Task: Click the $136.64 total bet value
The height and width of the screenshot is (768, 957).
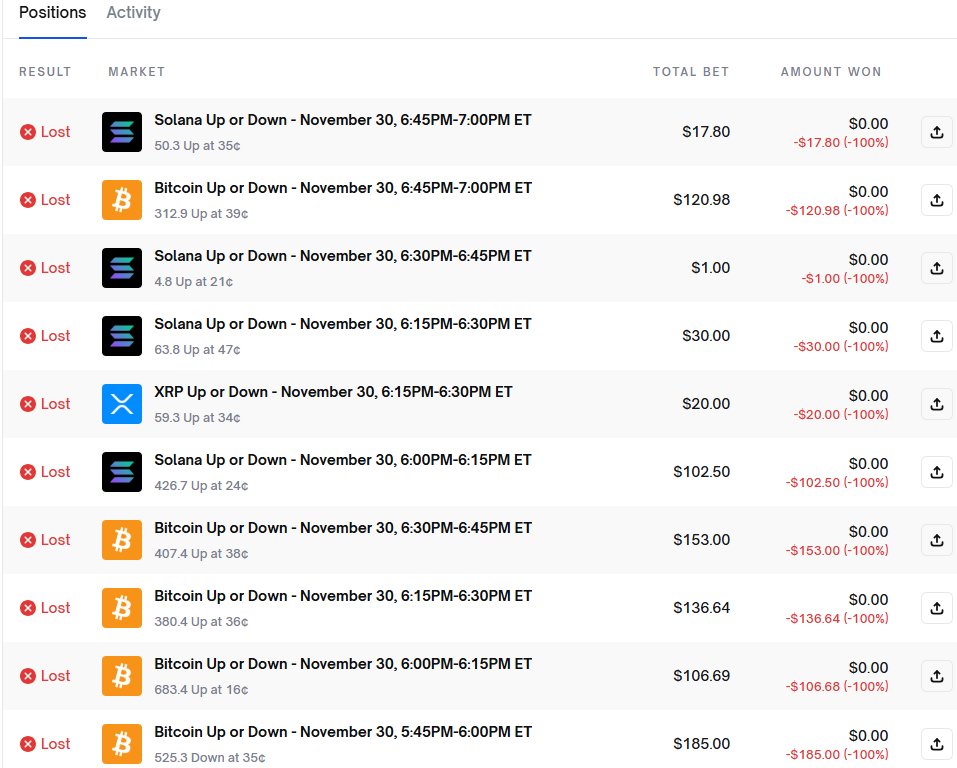Action: click(701, 608)
